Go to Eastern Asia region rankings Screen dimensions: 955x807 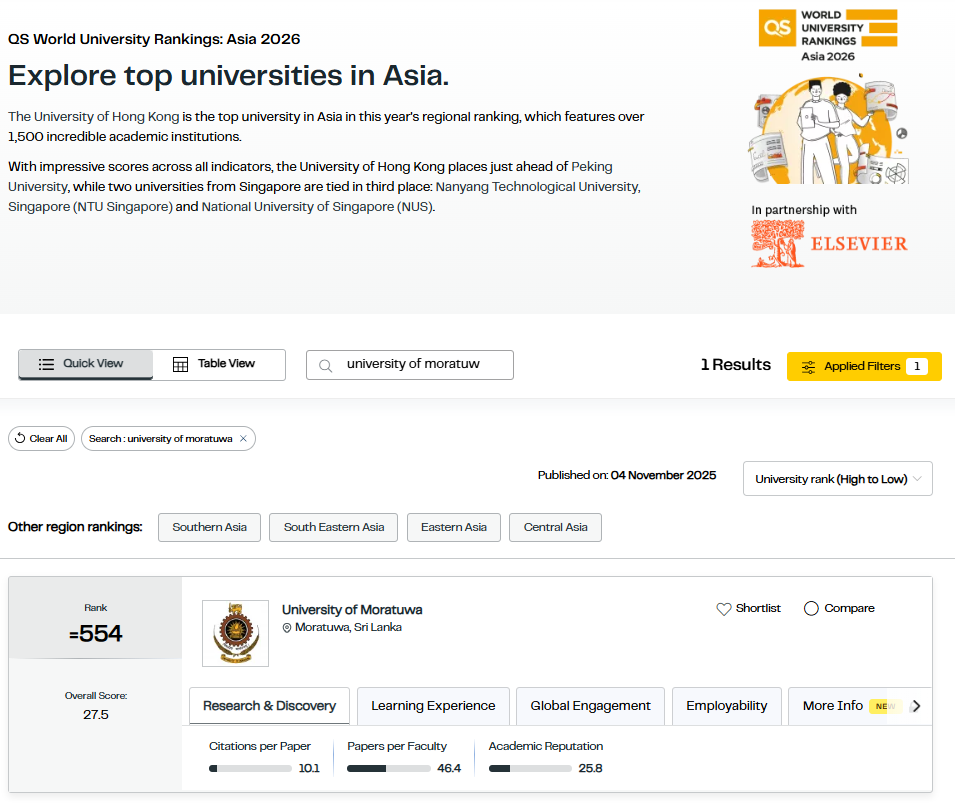pyautogui.click(x=454, y=527)
